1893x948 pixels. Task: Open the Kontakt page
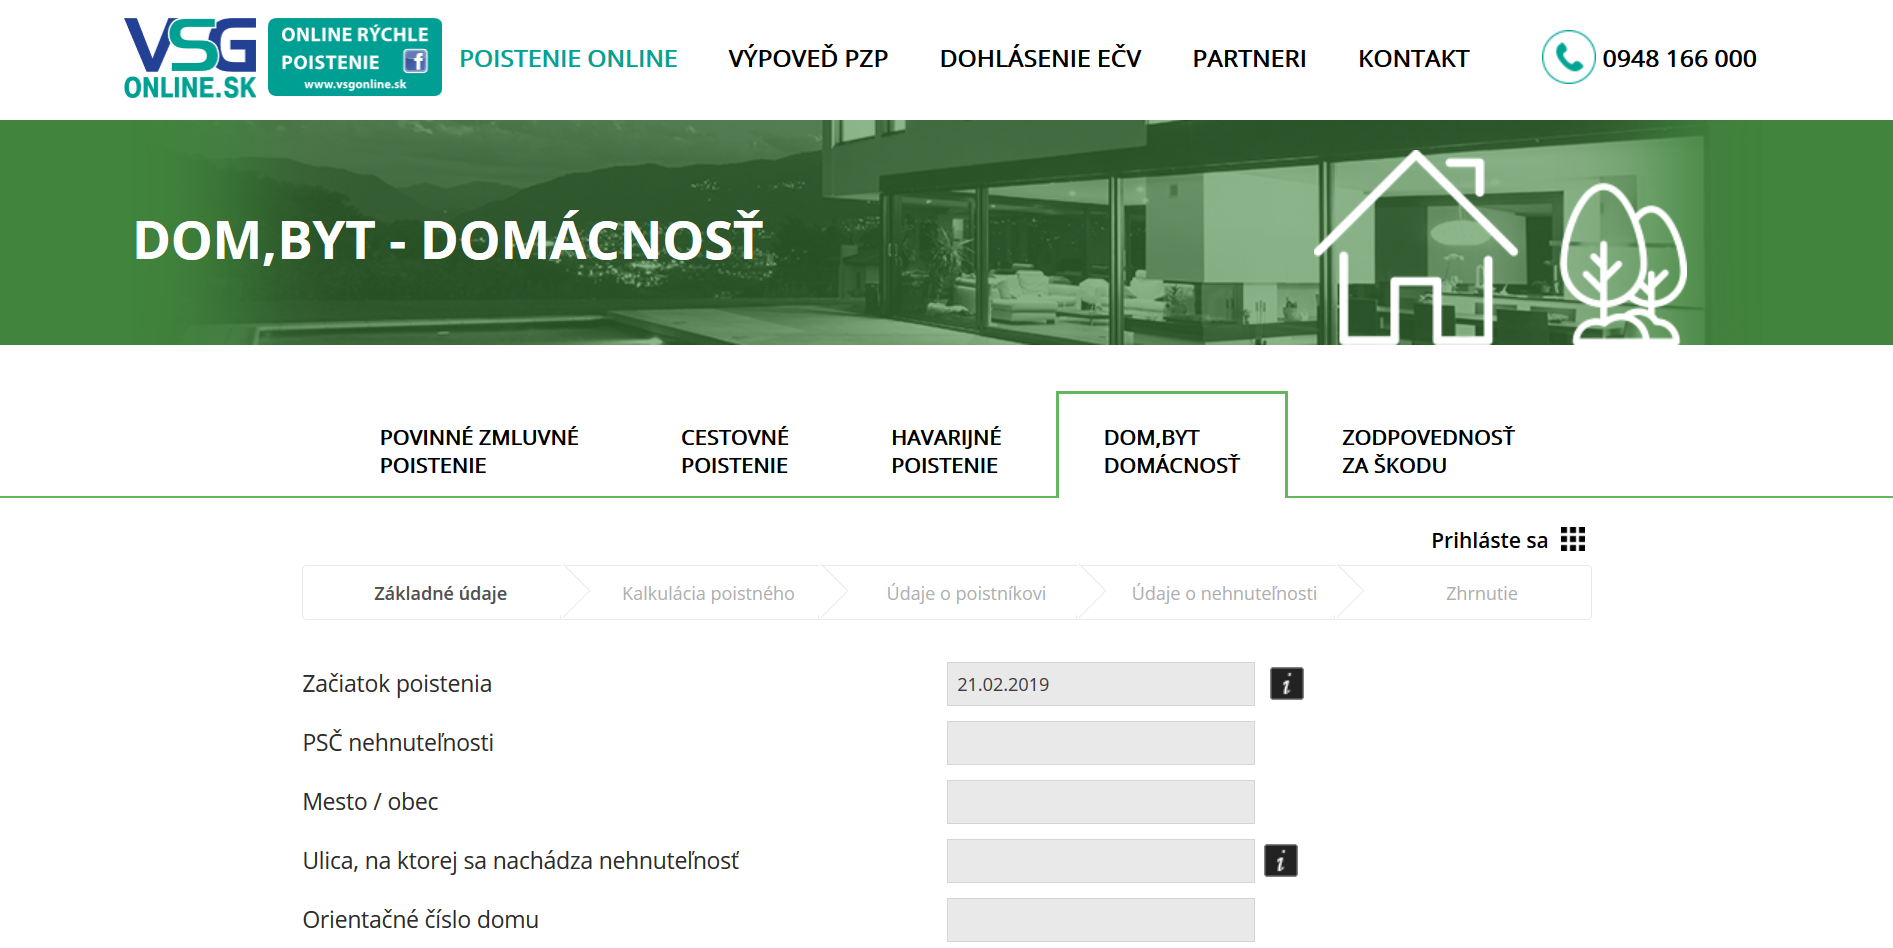point(1413,59)
